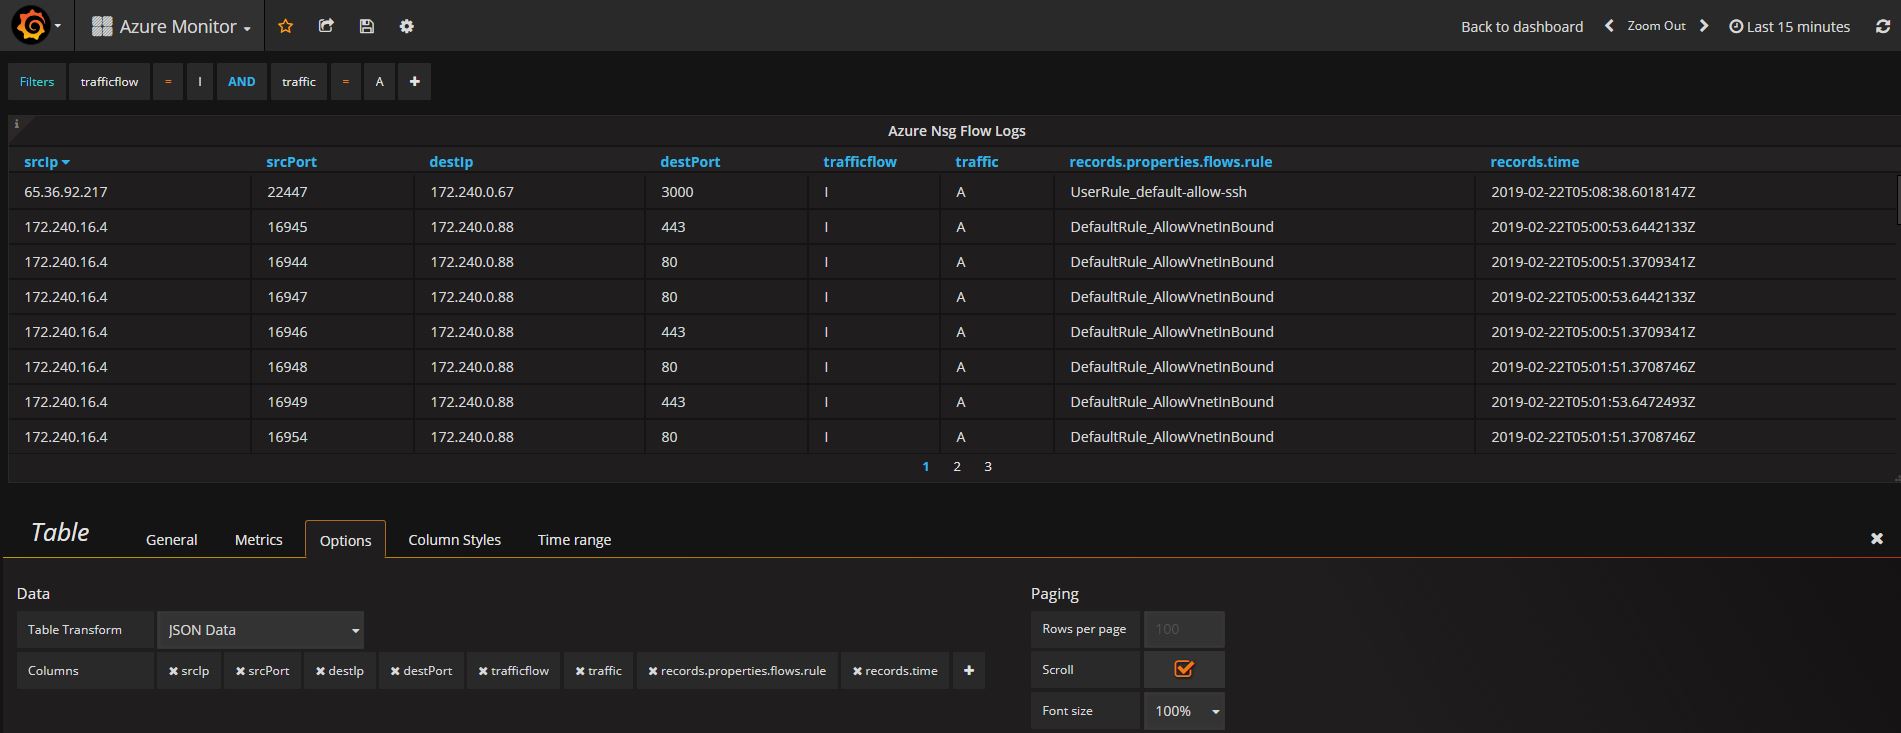Go to table page 1

(x=926, y=467)
